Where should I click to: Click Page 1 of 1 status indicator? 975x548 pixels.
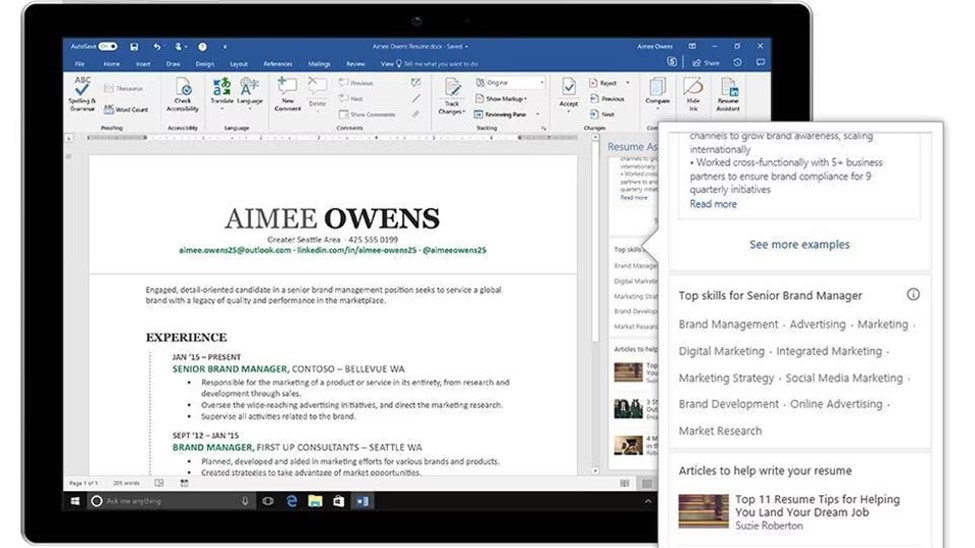click(x=83, y=483)
